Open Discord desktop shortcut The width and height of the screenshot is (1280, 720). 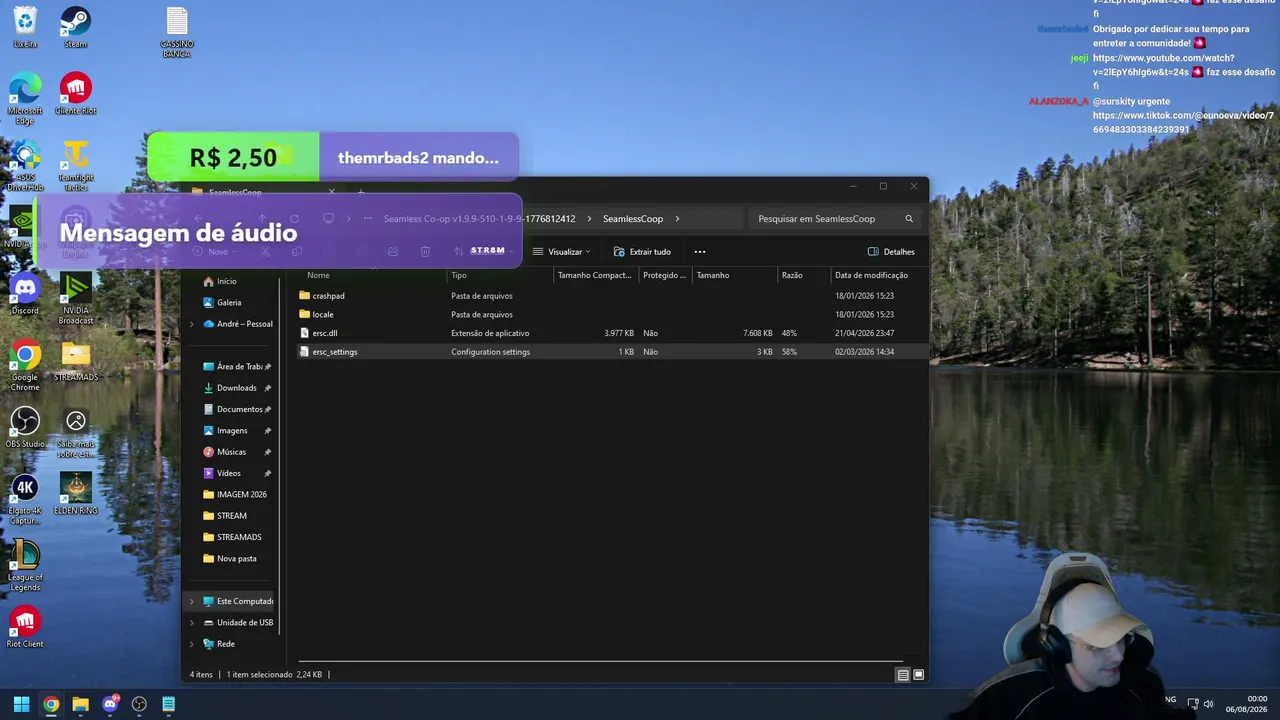[25, 294]
